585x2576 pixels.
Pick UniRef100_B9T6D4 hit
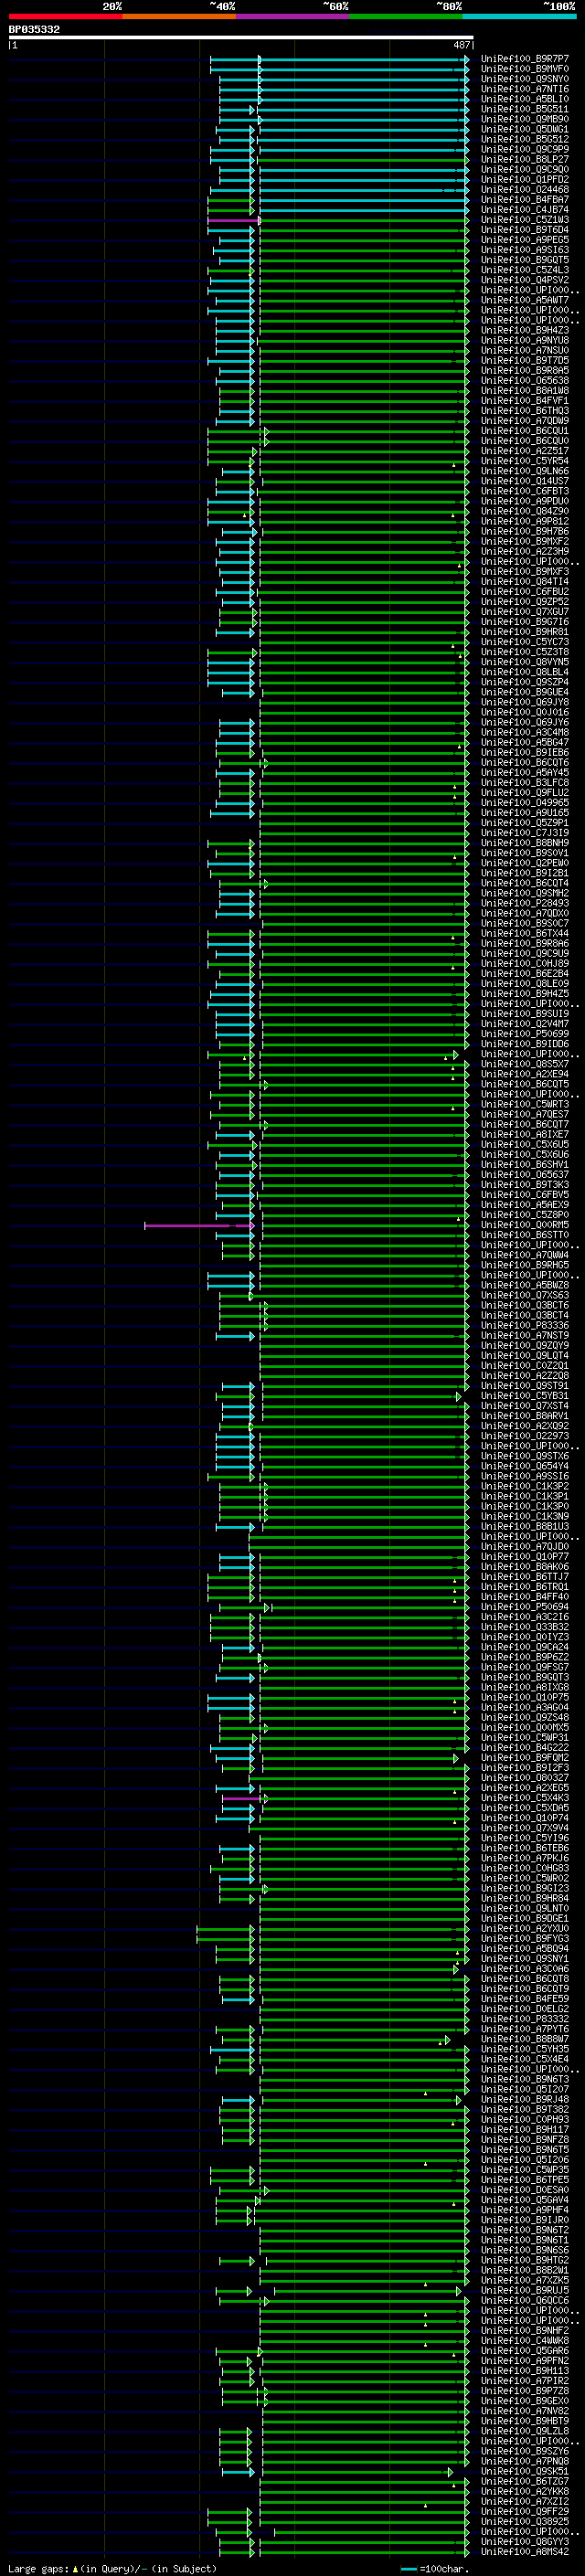pyautogui.click(x=525, y=230)
